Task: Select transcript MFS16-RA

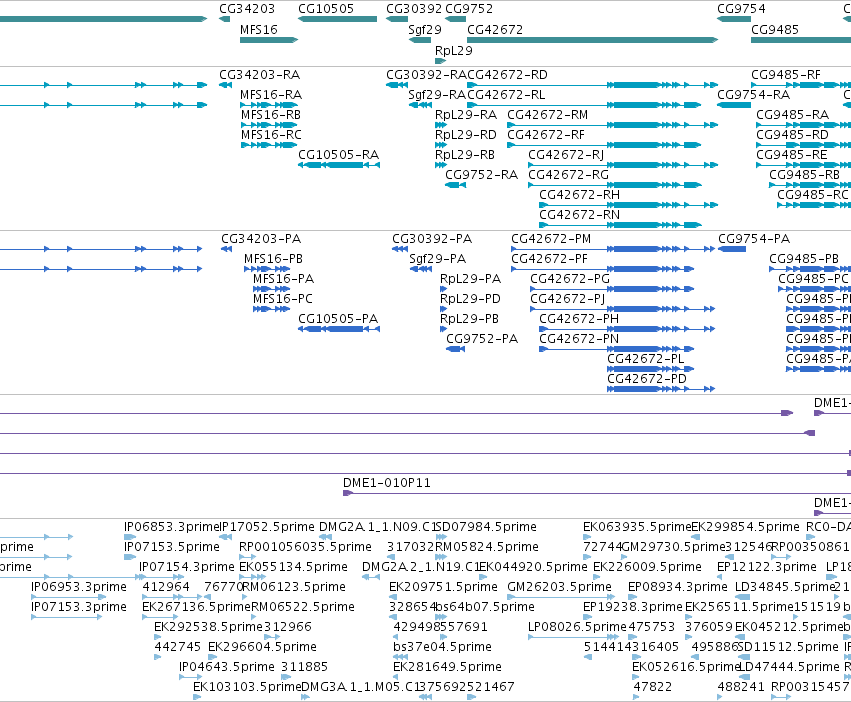Action: (271, 94)
